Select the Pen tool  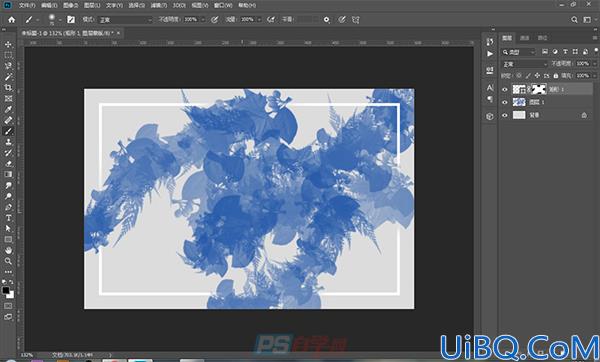pos(8,207)
